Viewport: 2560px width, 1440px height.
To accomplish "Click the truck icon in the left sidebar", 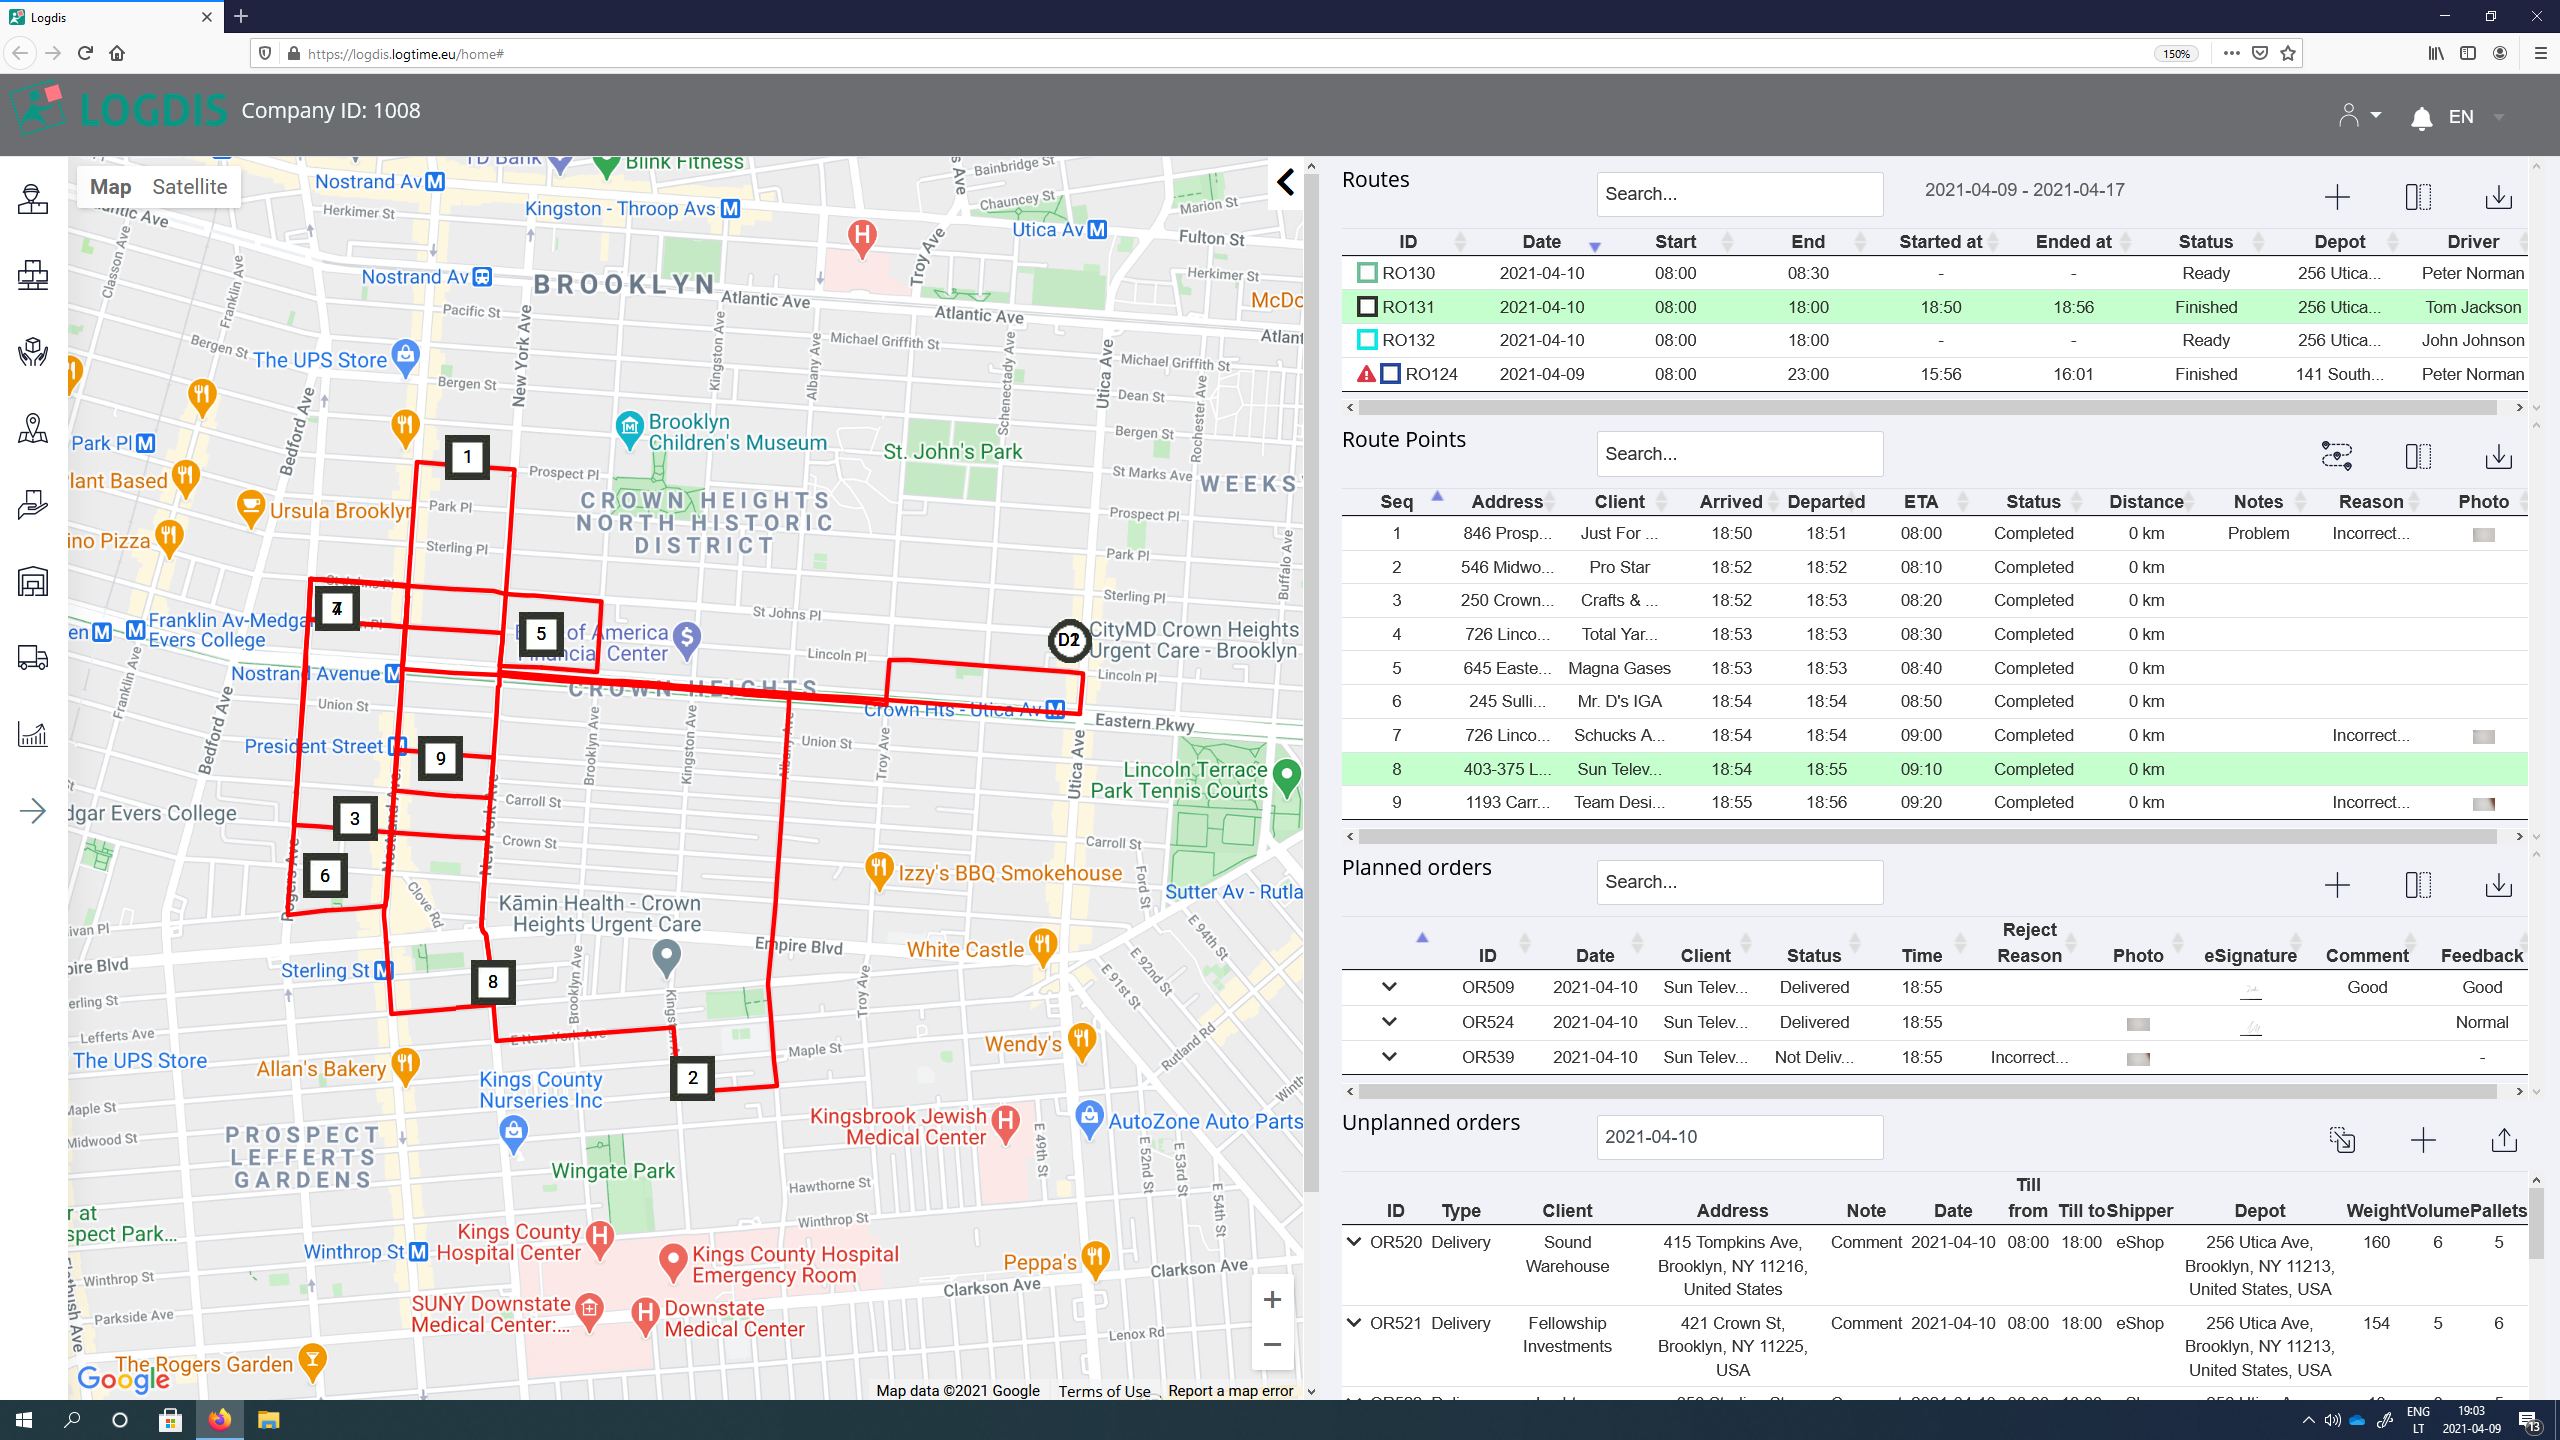I will (x=32, y=658).
